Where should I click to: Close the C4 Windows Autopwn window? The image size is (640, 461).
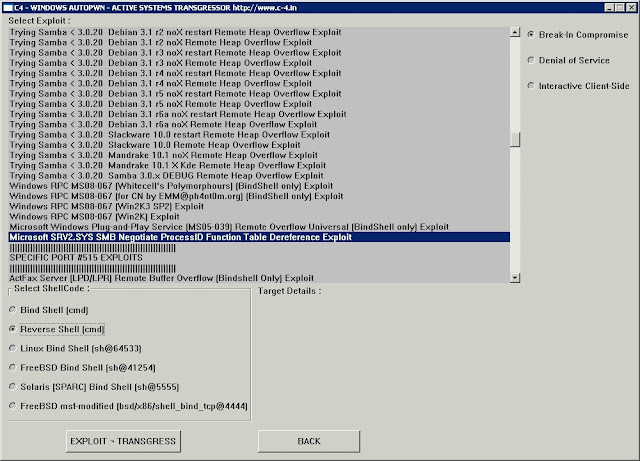click(x=631, y=7)
